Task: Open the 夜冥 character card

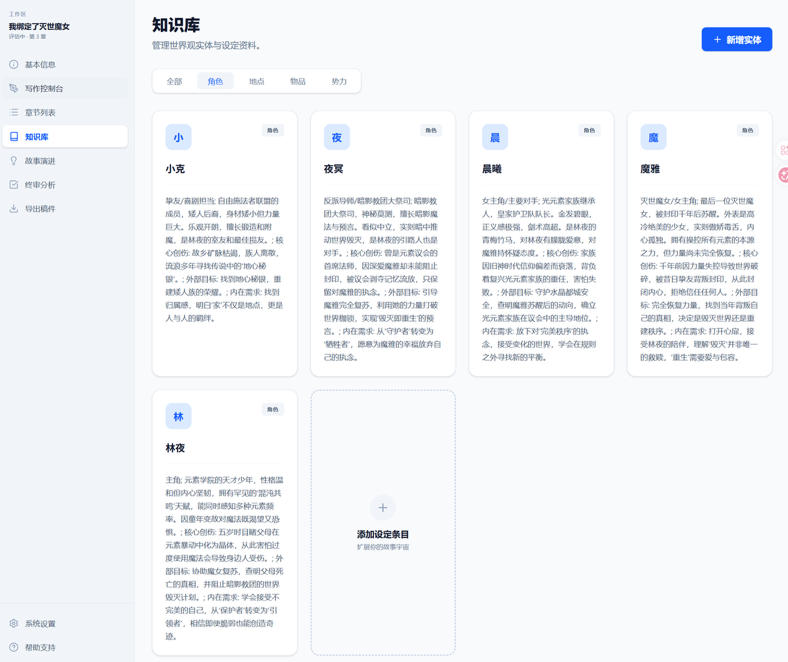Action: point(383,244)
